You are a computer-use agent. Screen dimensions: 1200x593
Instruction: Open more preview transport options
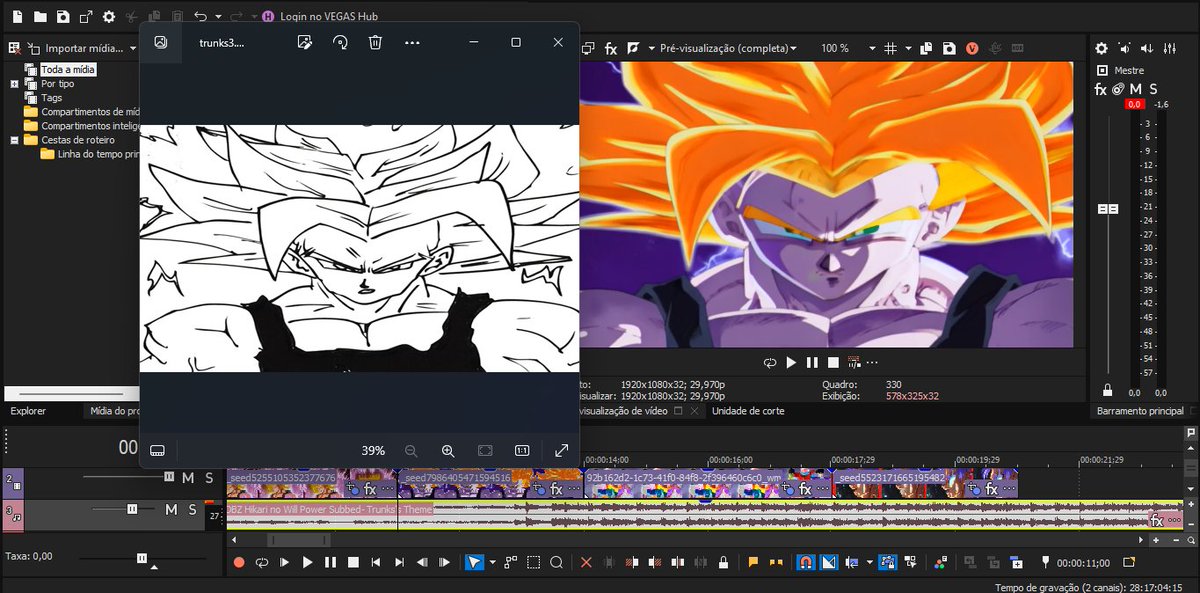(x=872, y=363)
